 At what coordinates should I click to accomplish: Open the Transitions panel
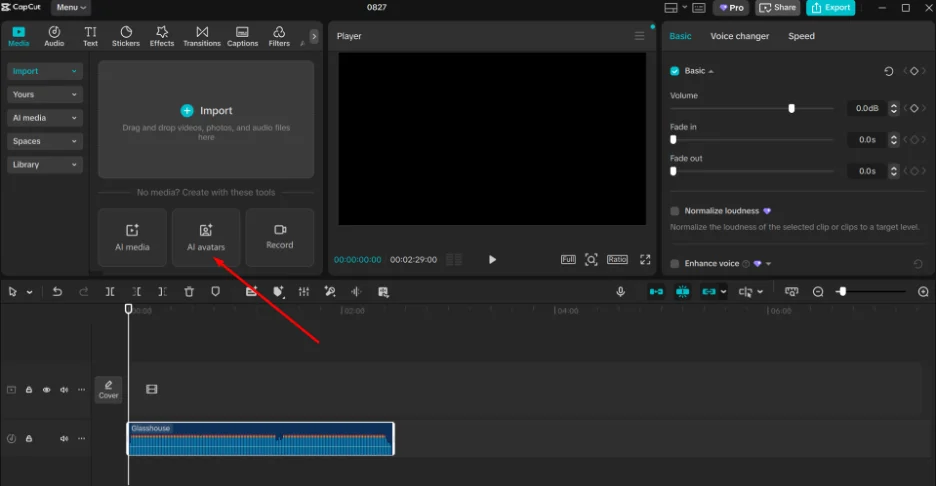pos(202,37)
